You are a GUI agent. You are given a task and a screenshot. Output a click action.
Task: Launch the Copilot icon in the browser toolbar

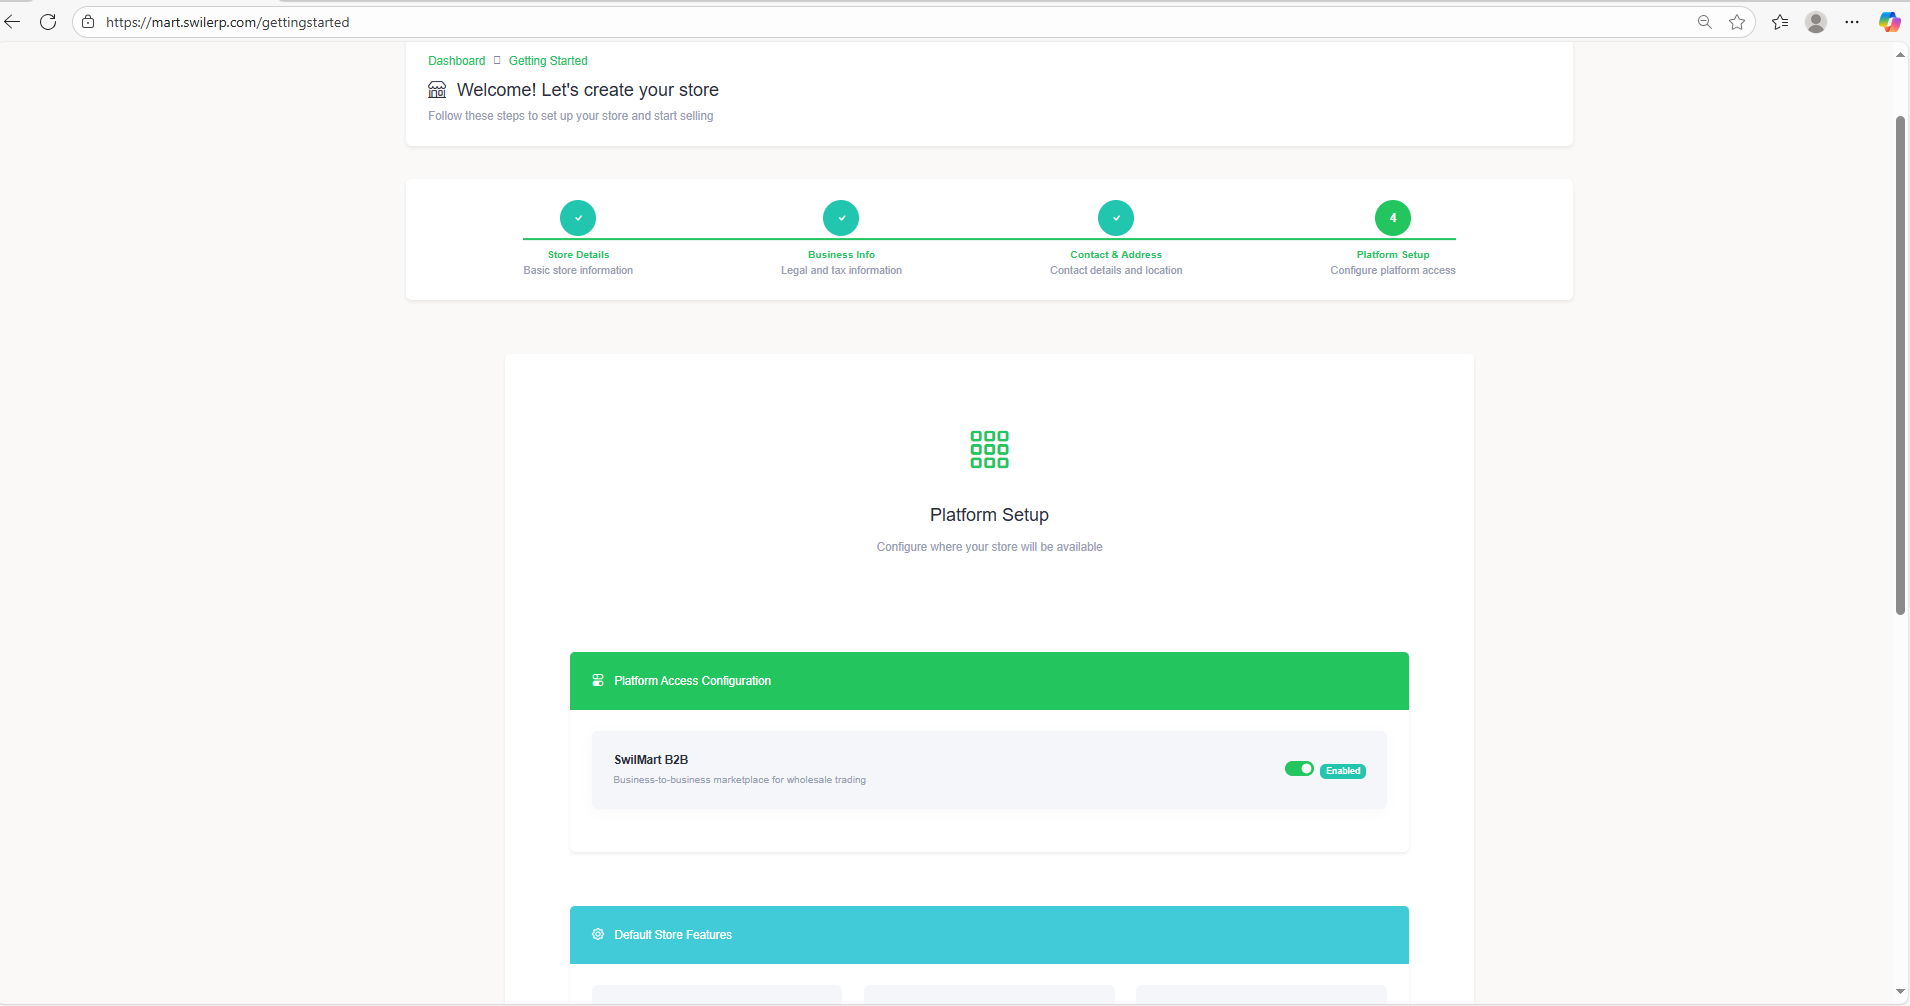click(x=1889, y=22)
